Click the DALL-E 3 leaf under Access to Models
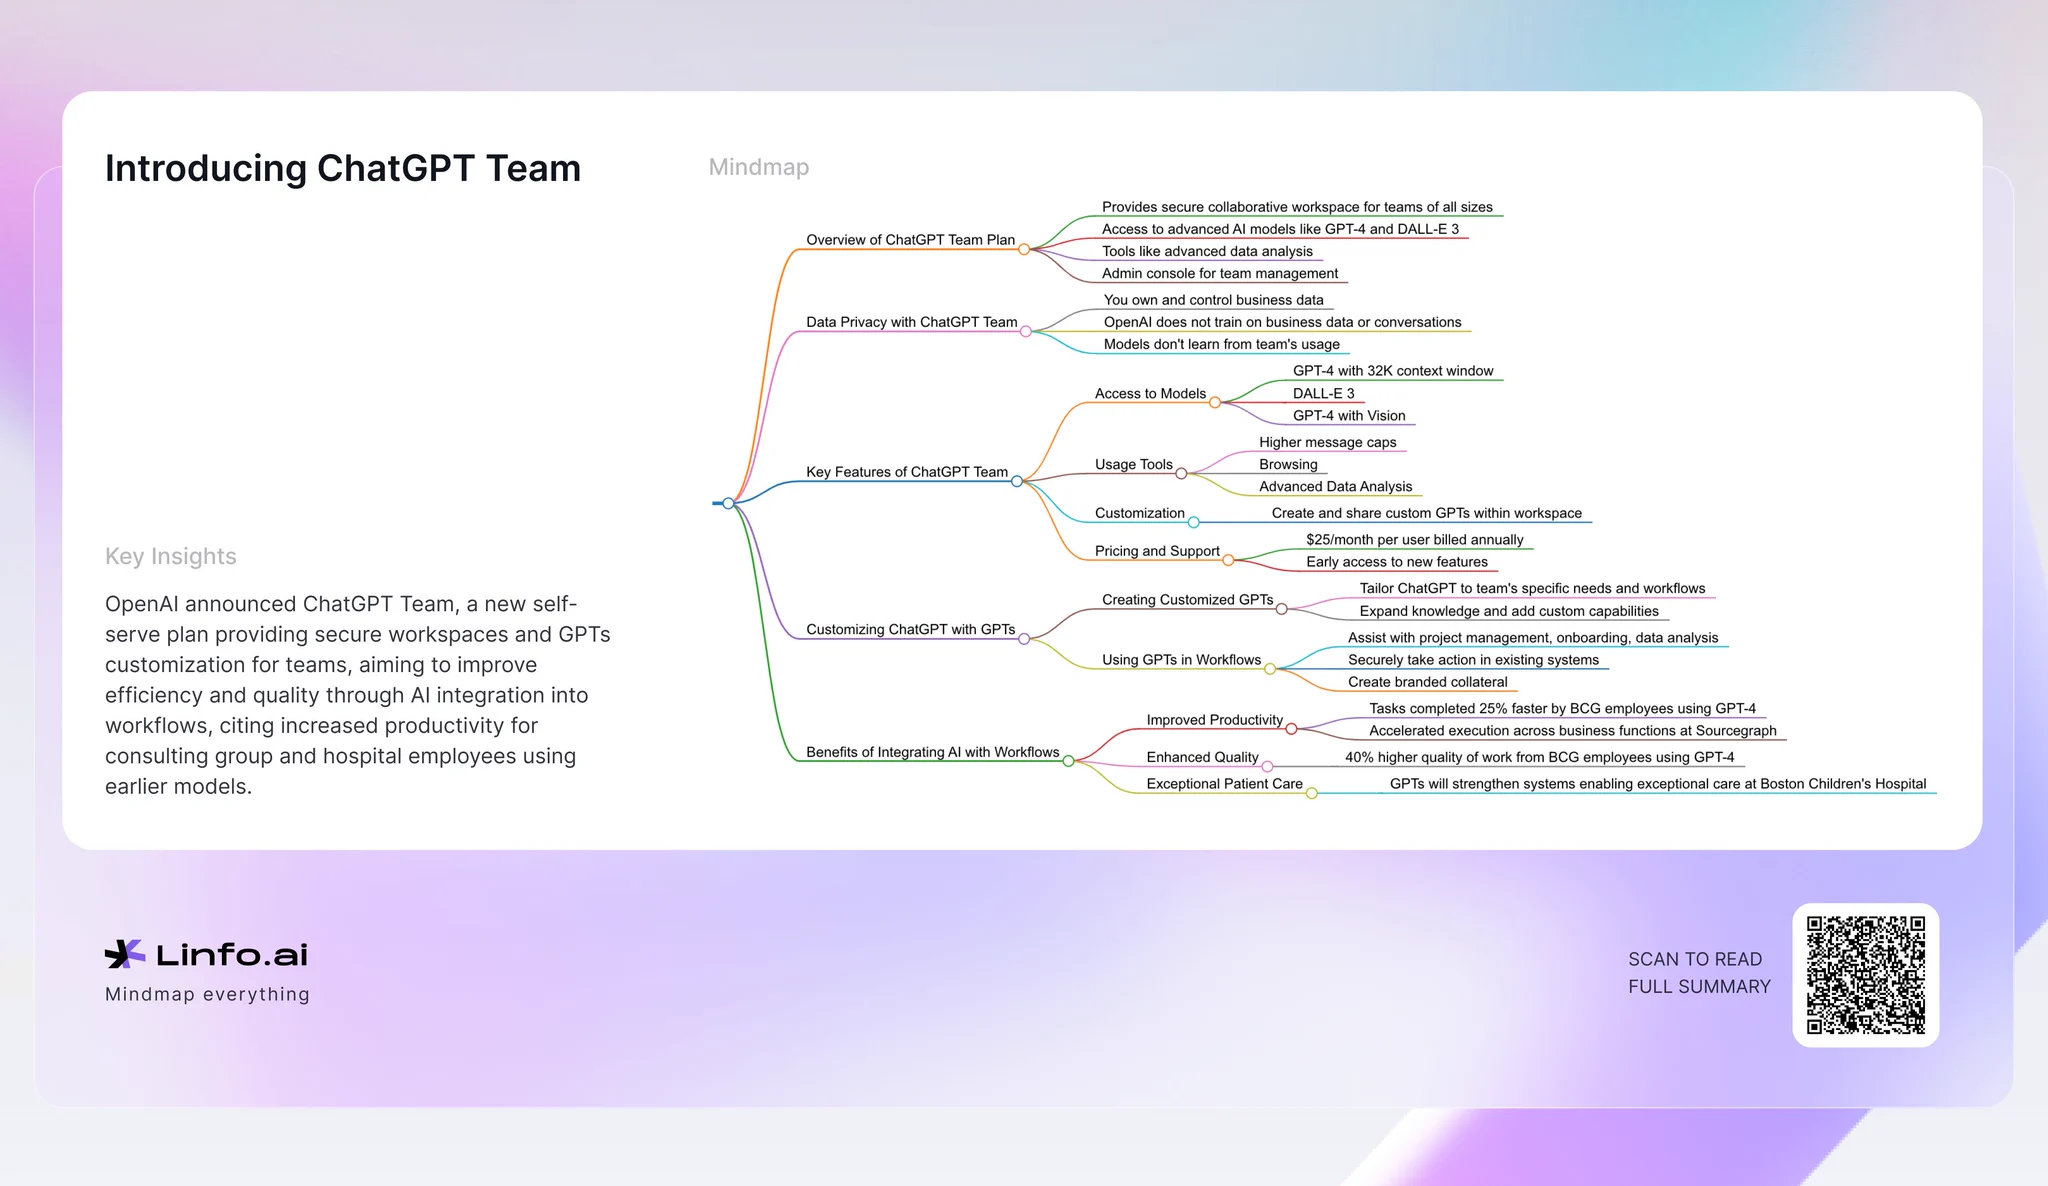Screen dimensions: 2048x1186 [1323, 394]
